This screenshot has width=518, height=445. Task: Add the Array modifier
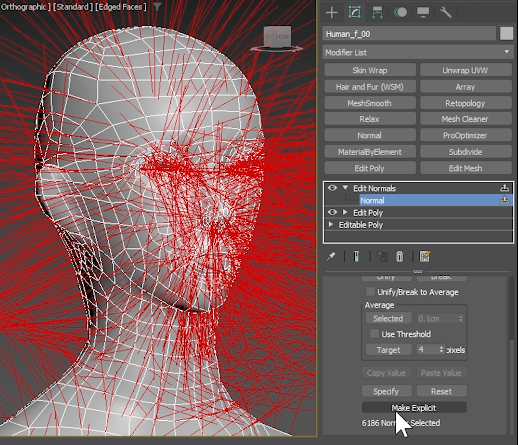(466, 87)
